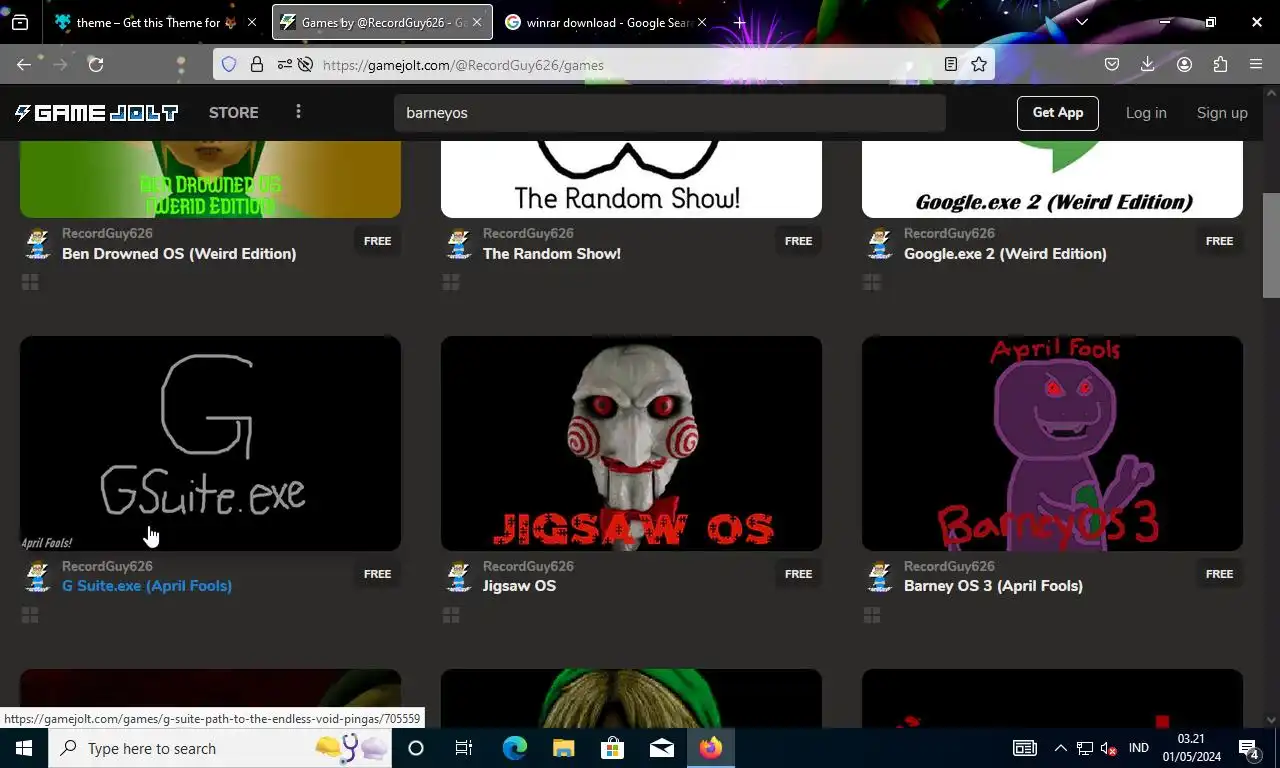Open the site permissions icon
1280x768 pixels.
(x=285, y=65)
